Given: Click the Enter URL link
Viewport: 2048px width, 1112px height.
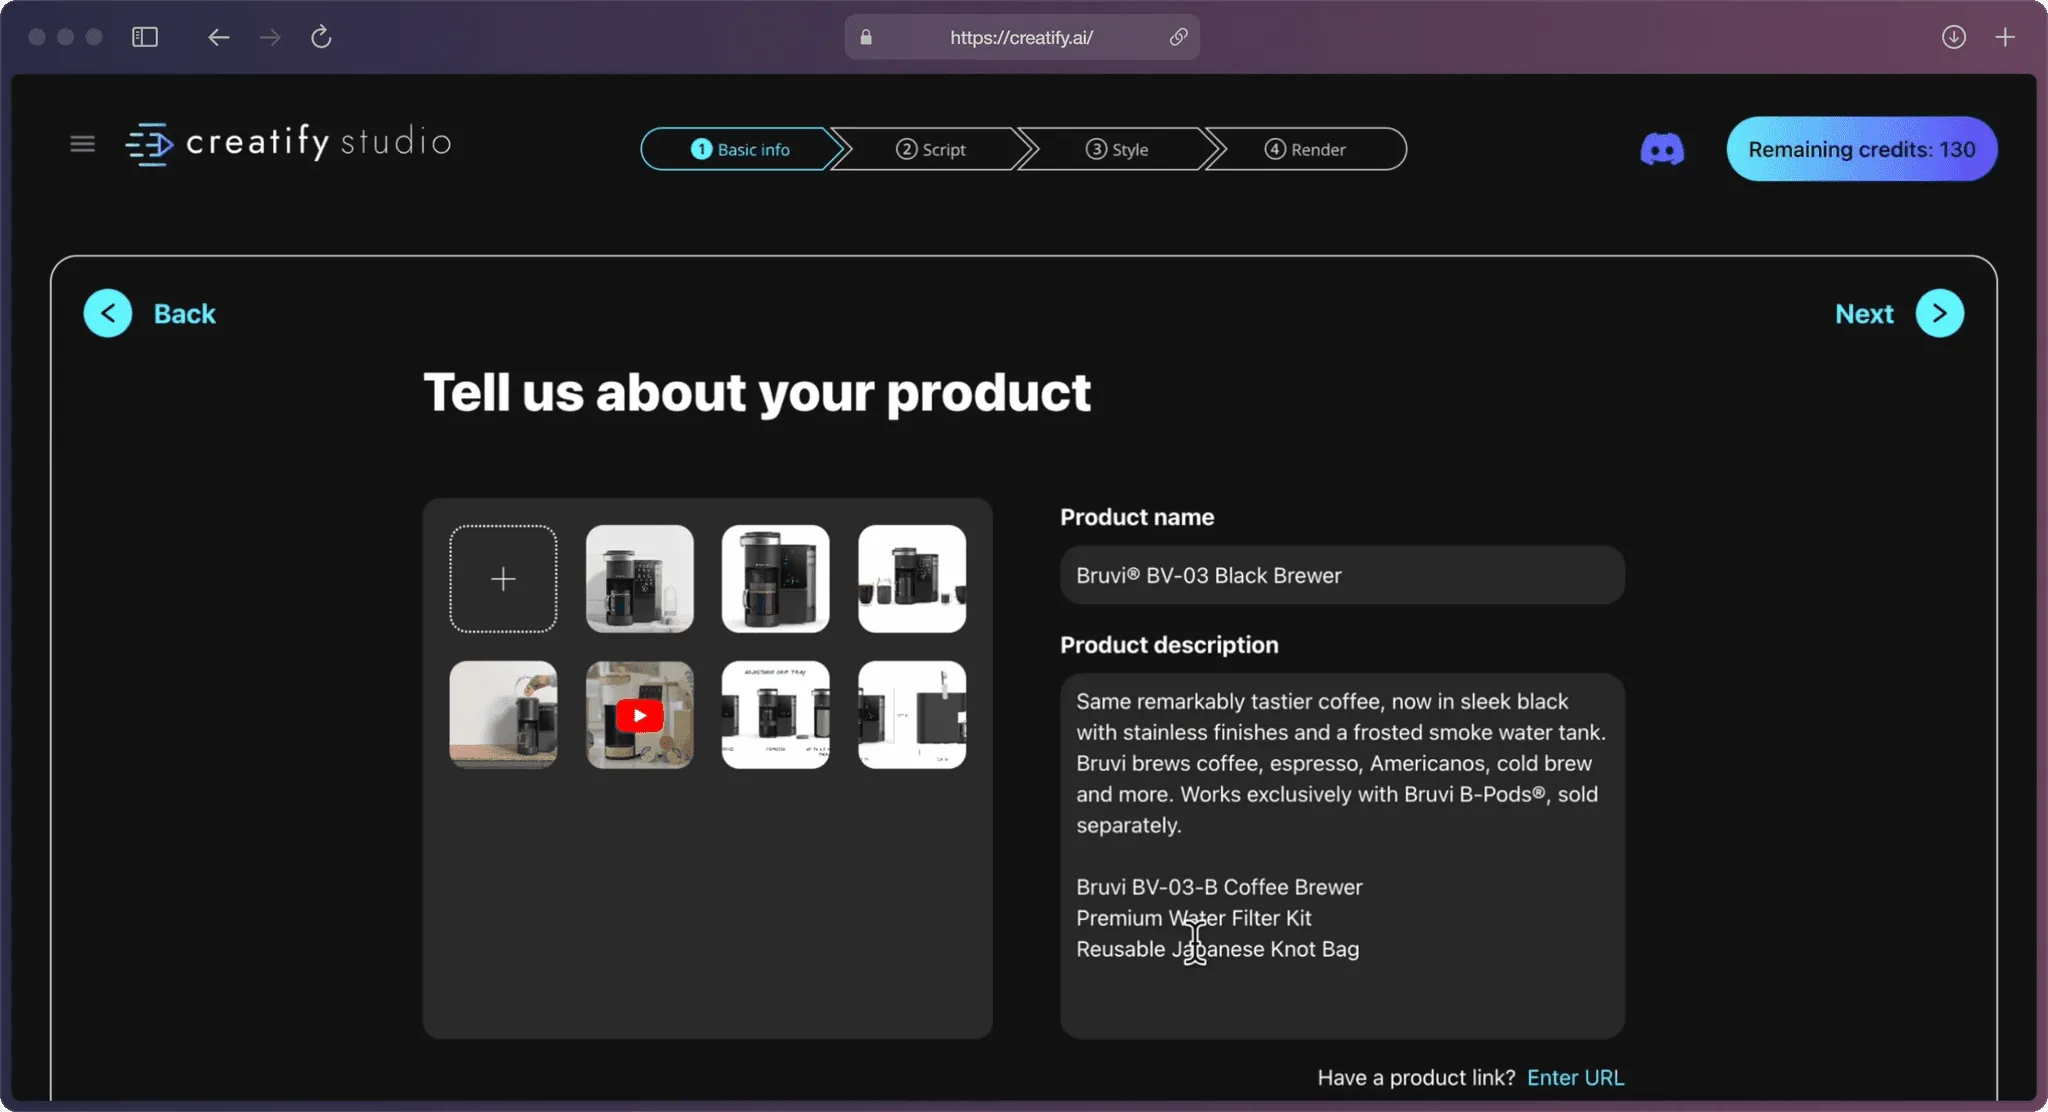Looking at the screenshot, I should 1575,1077.
